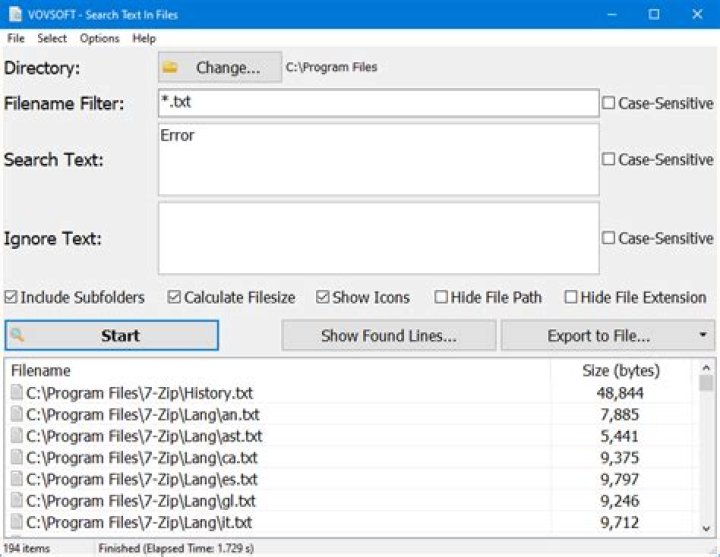The height and width of the screenshot is (557, 720).
Task: Click file icon beside ca.txt row
Action: pyautogui.click(x=17, y=457)
